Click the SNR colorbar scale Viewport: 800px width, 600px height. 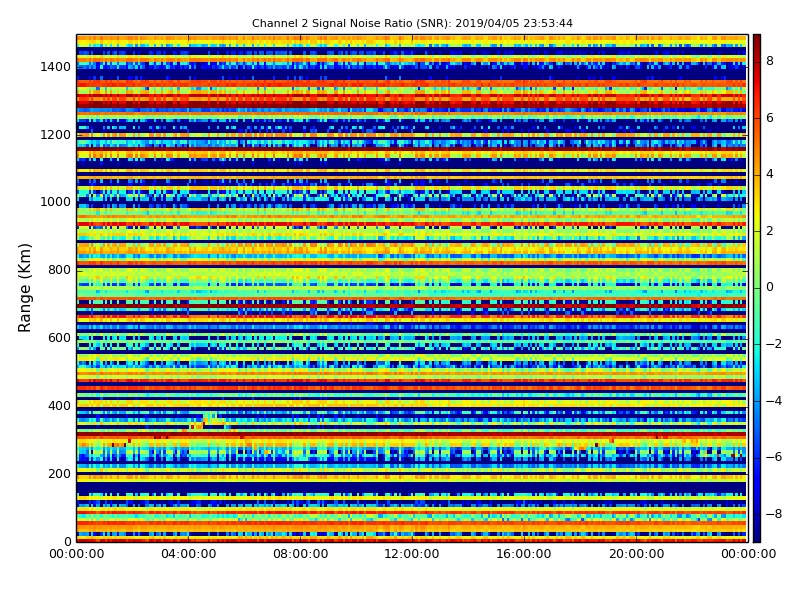[x=757, y=288]
